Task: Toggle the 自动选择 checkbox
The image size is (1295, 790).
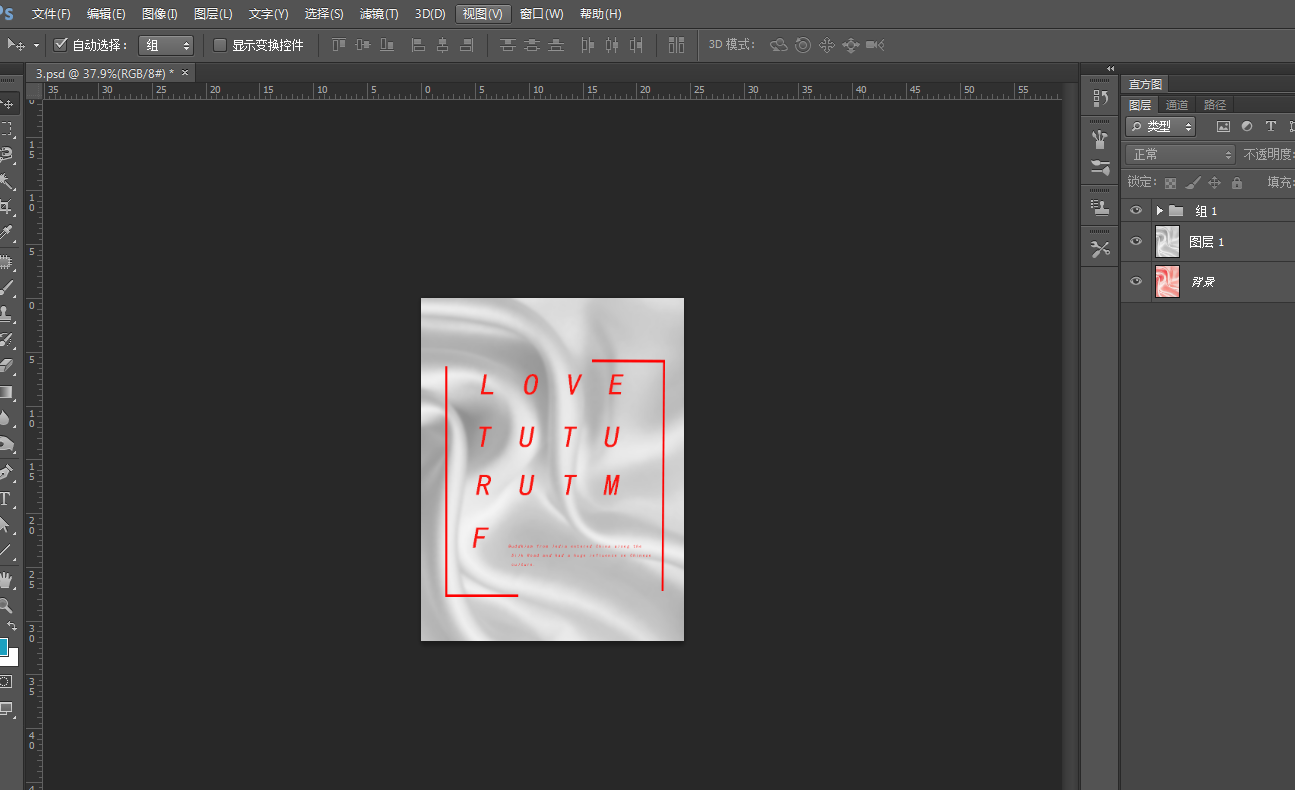Action: coord(60,45)
